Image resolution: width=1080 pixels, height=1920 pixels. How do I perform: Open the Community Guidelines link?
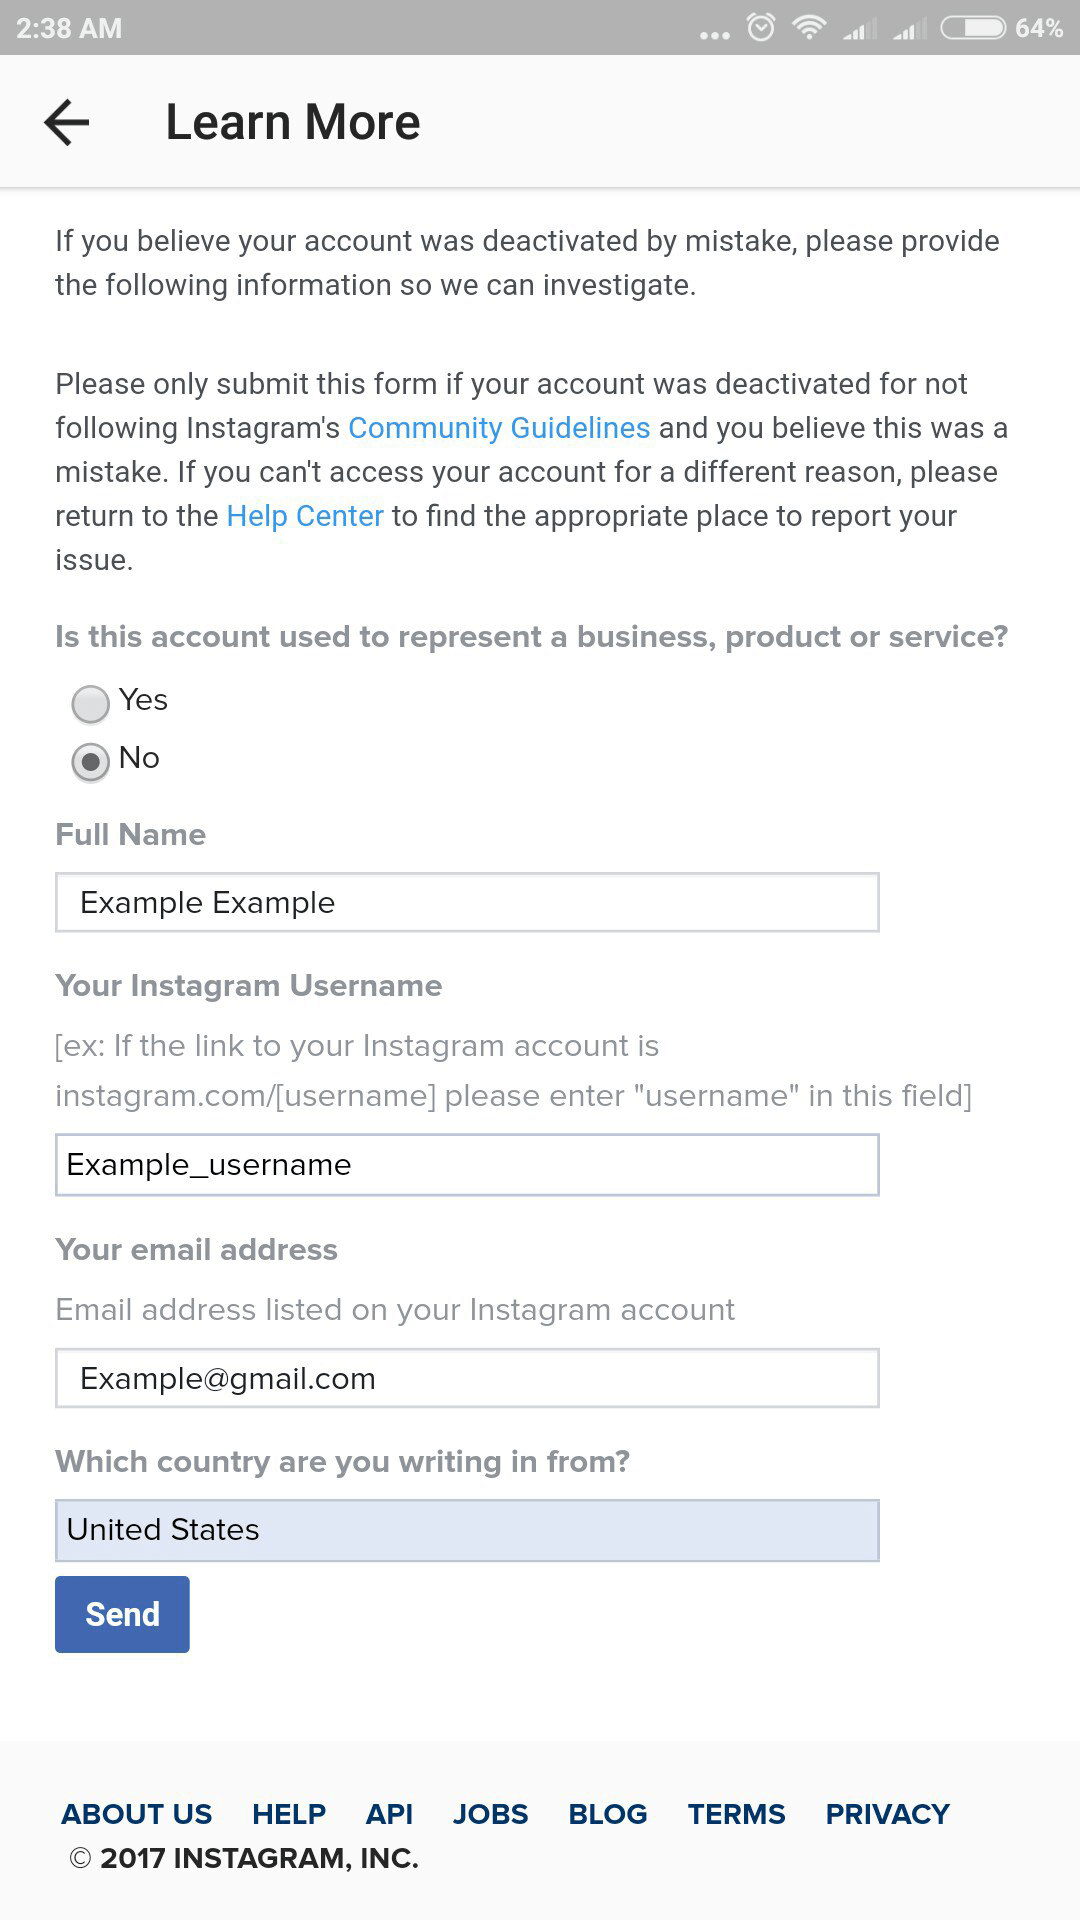point(499,428)
